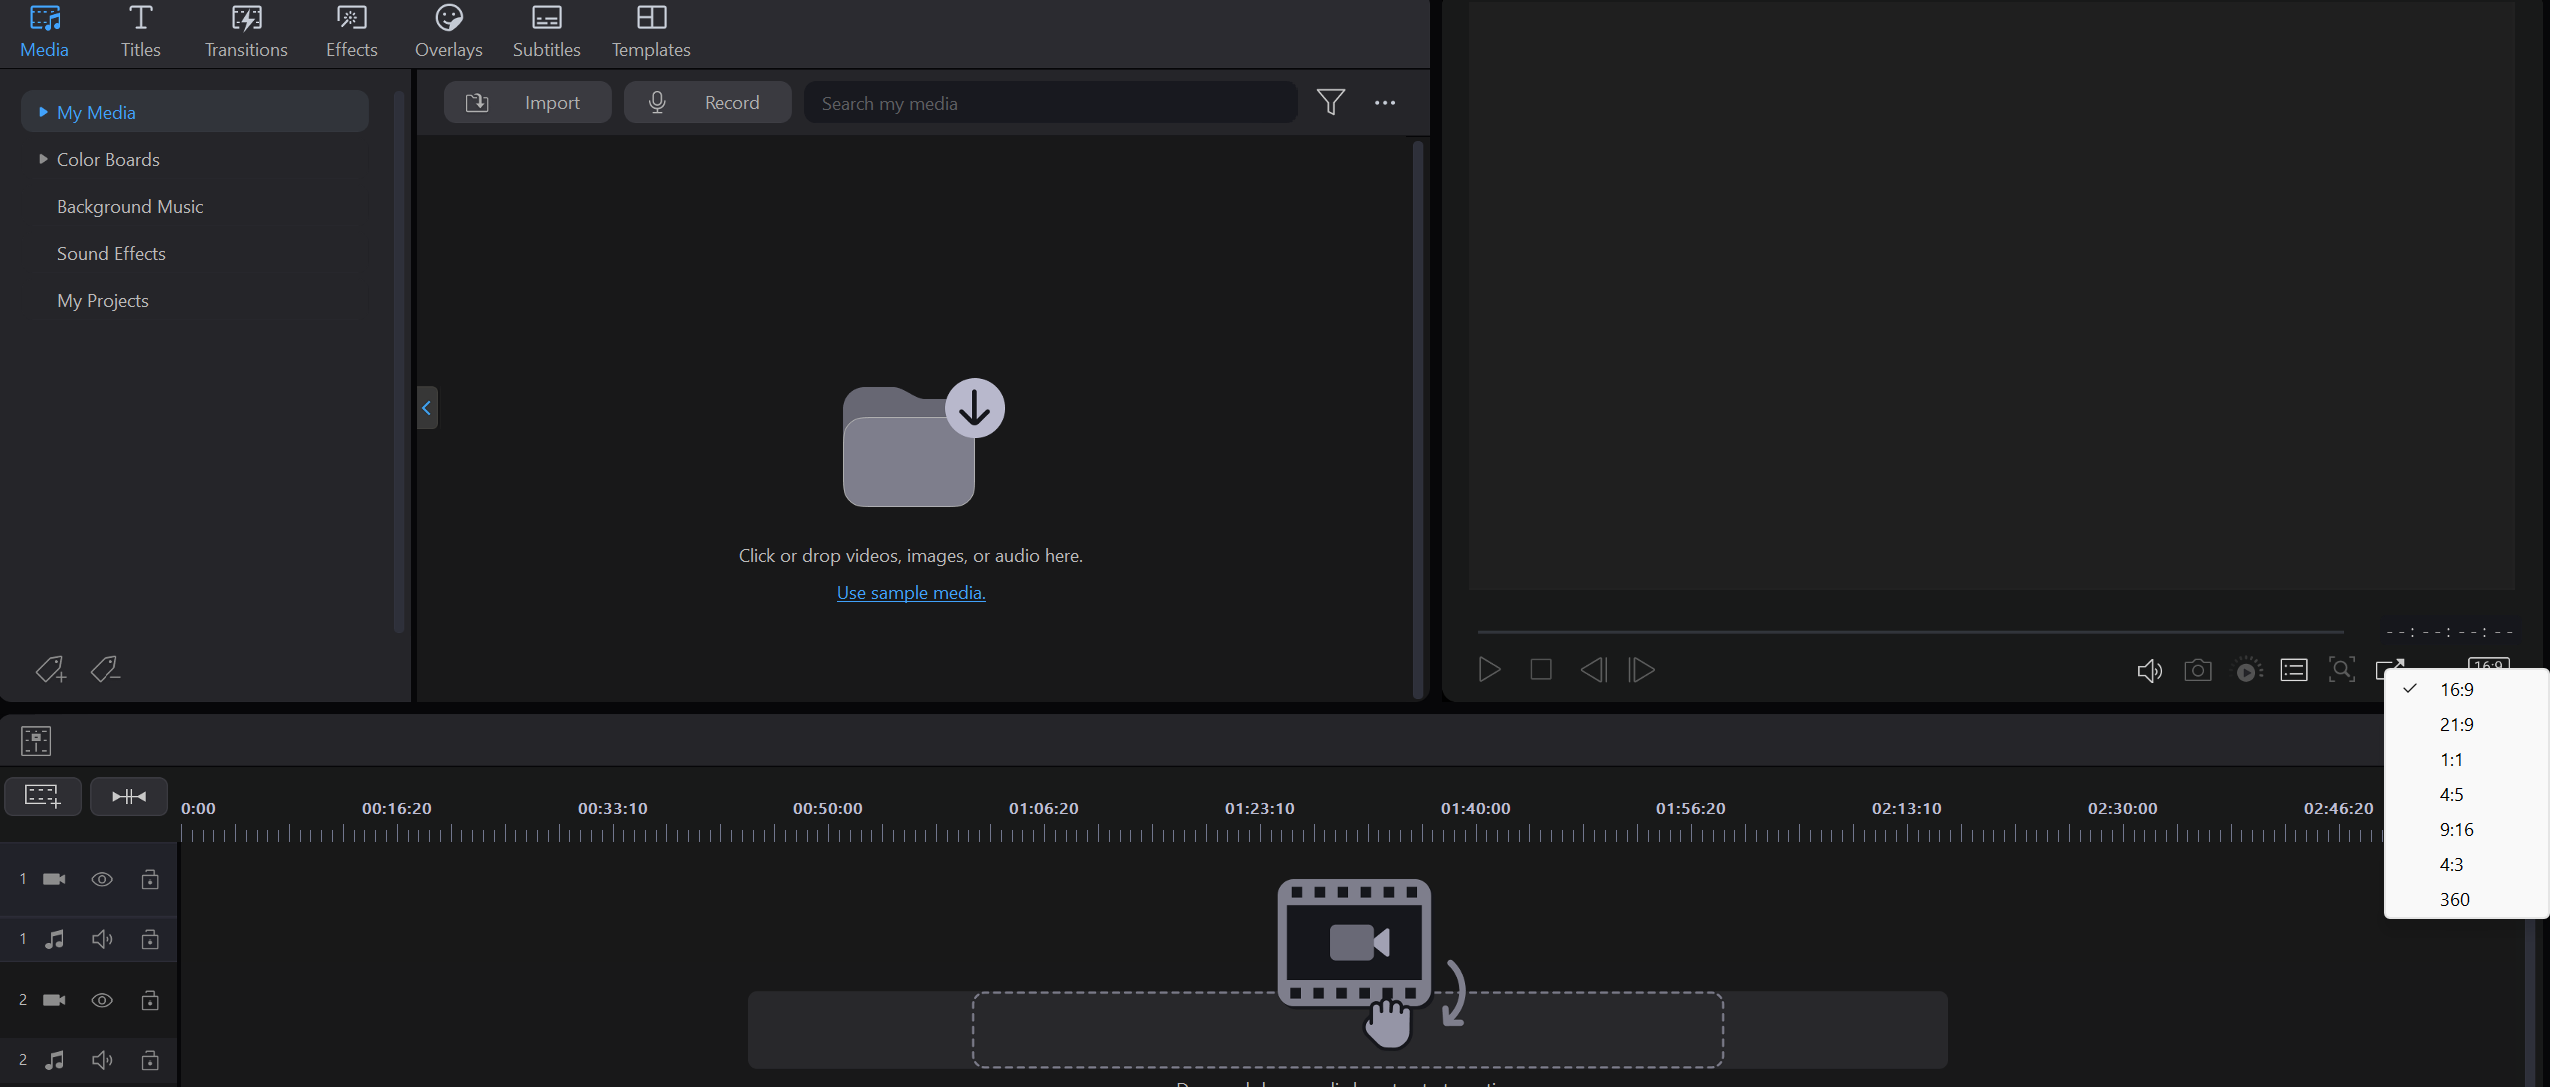Image resolution: width=2550 pixels, height=1087 pixels.
Task: Play the preview
Action: pyautogui.click(x=1489, y=669)
